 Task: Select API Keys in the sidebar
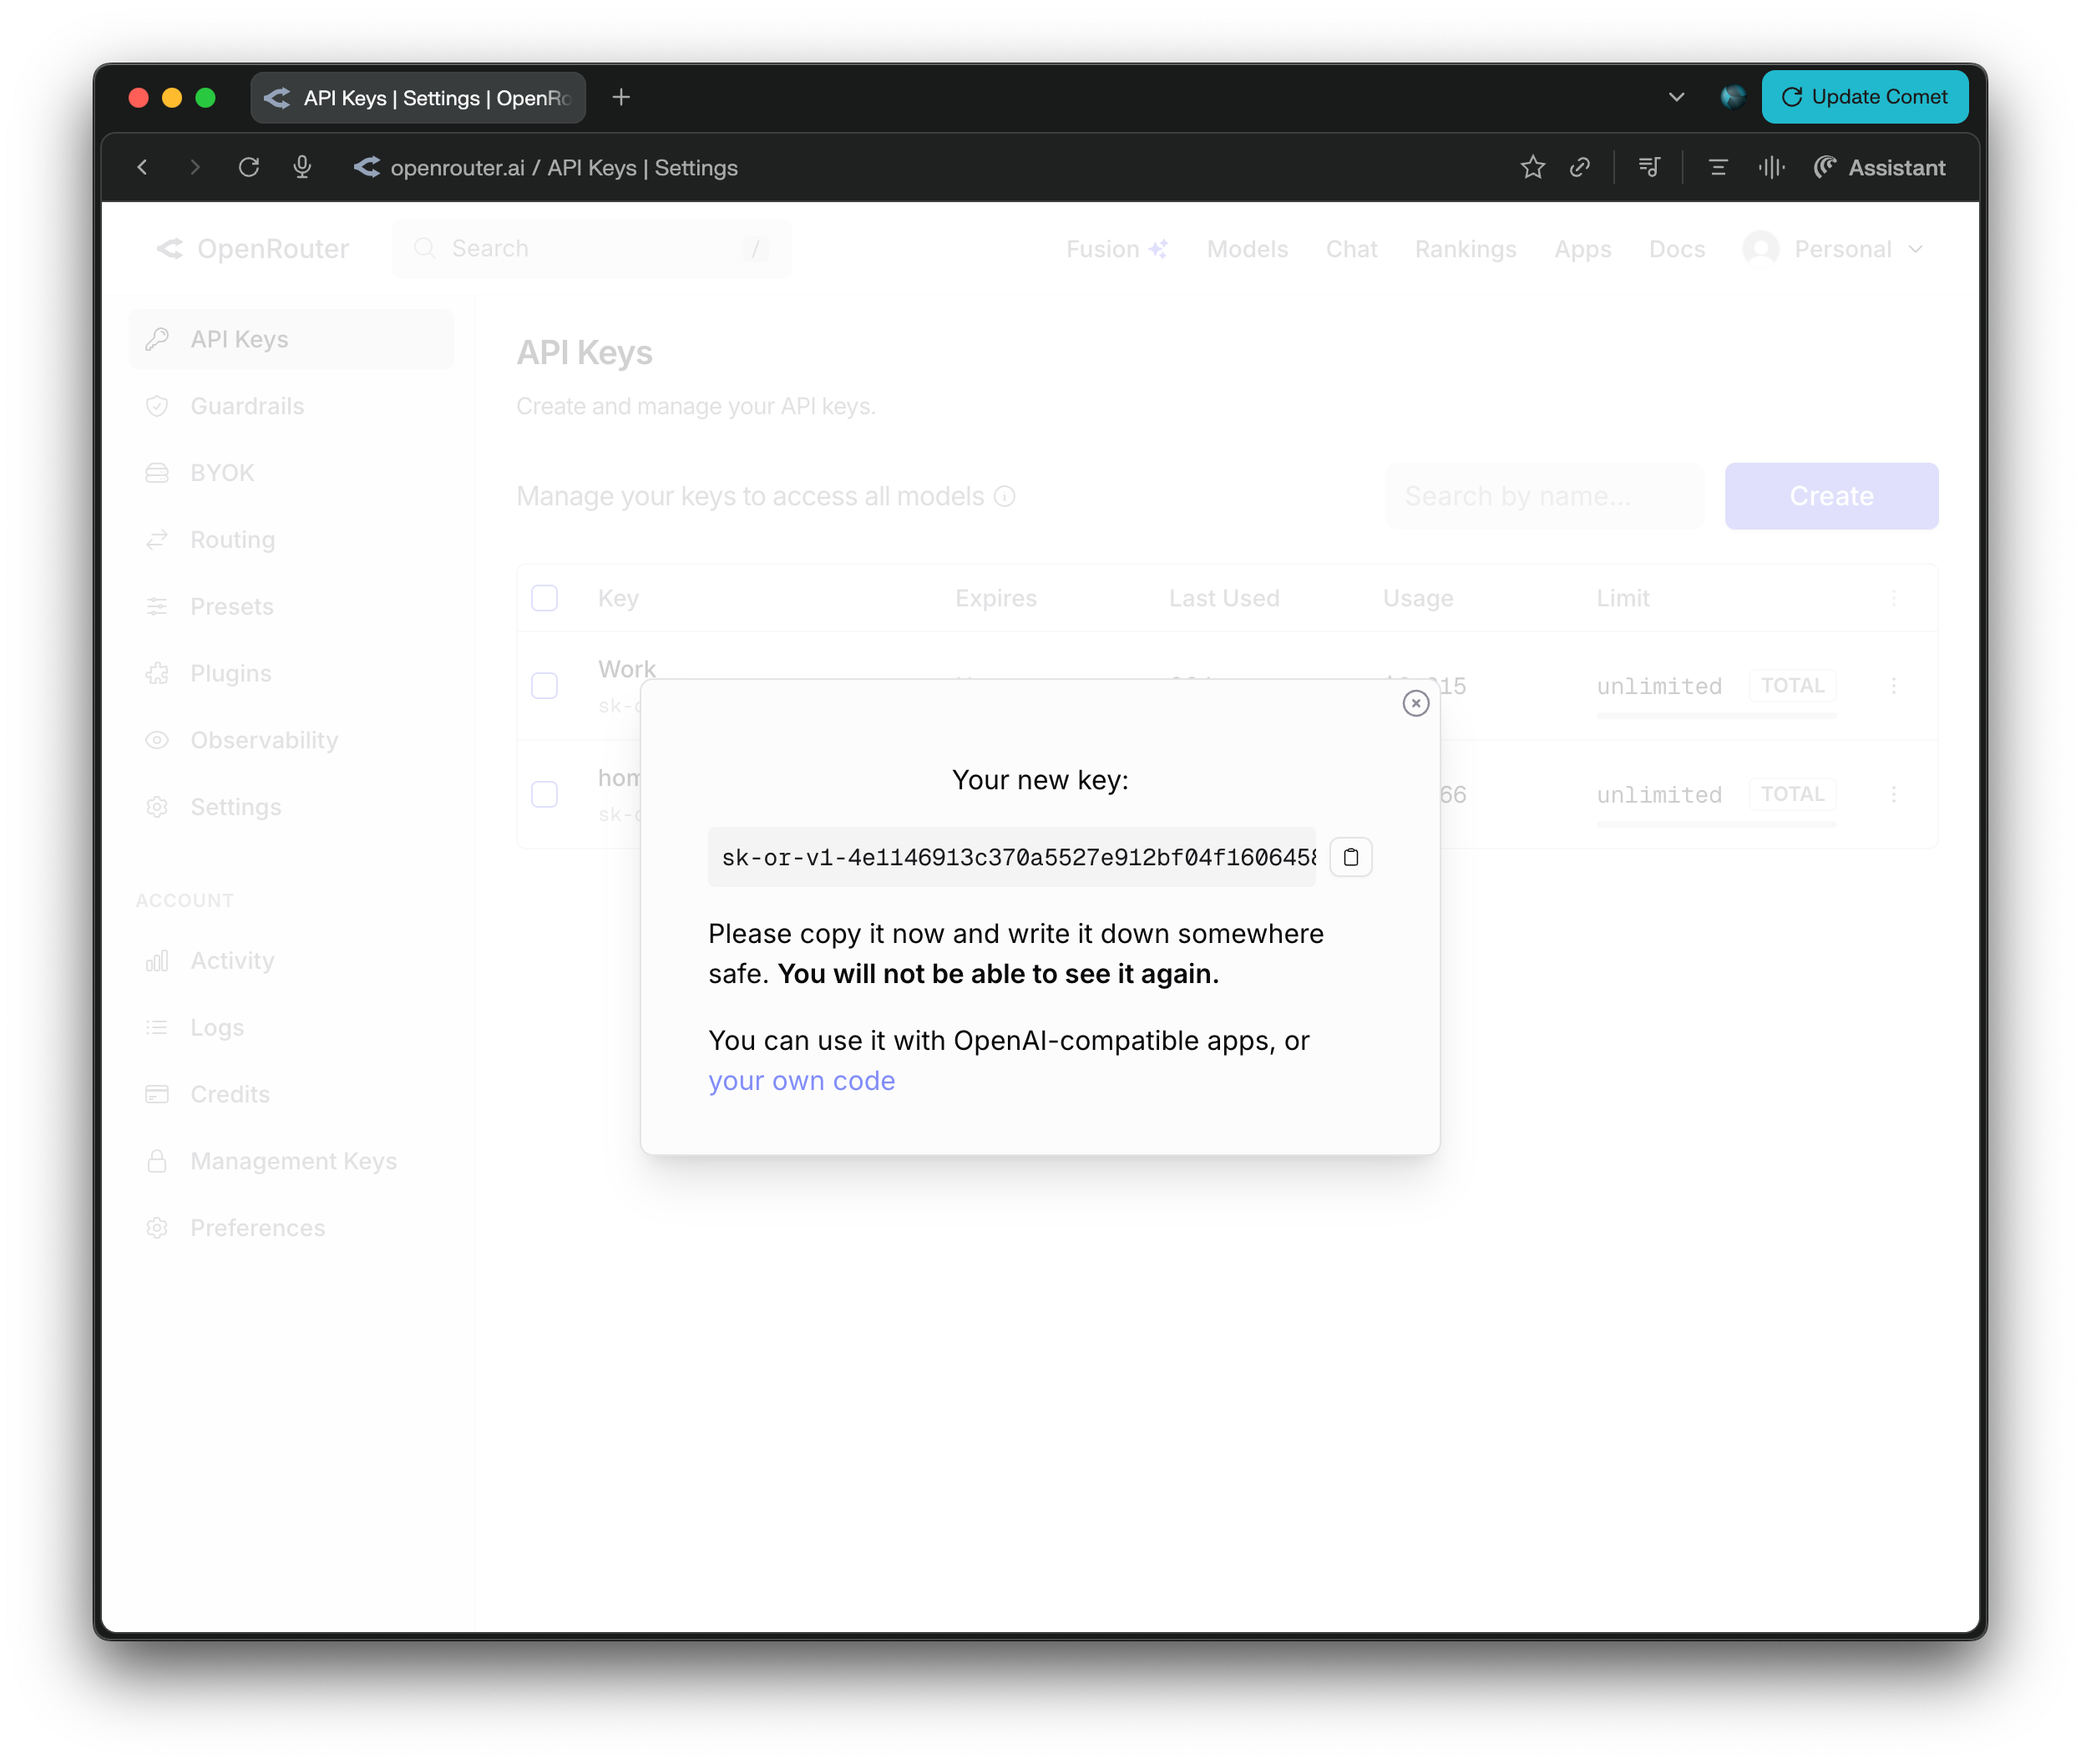point(290,339)
